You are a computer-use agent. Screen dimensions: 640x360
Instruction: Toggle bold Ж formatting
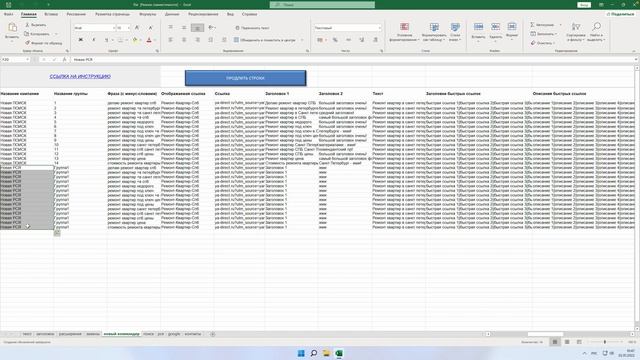tap(80, 40)
